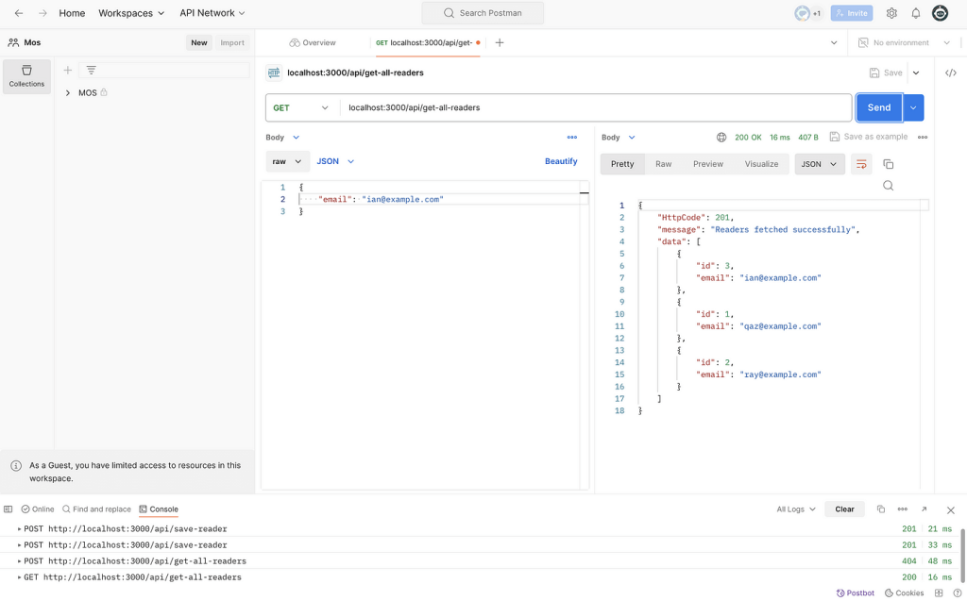Open help icon in the footer
This screenshot has height=606, width=968.
[x=957, y=593]
